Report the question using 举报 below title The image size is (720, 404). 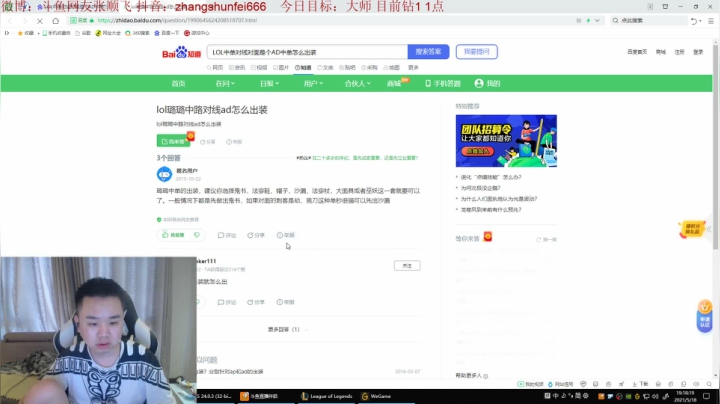point(234,142)
